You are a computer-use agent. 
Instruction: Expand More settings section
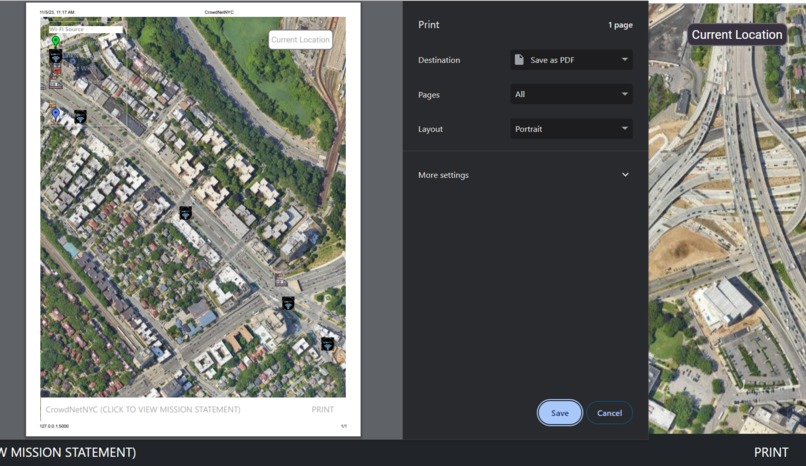524,175
